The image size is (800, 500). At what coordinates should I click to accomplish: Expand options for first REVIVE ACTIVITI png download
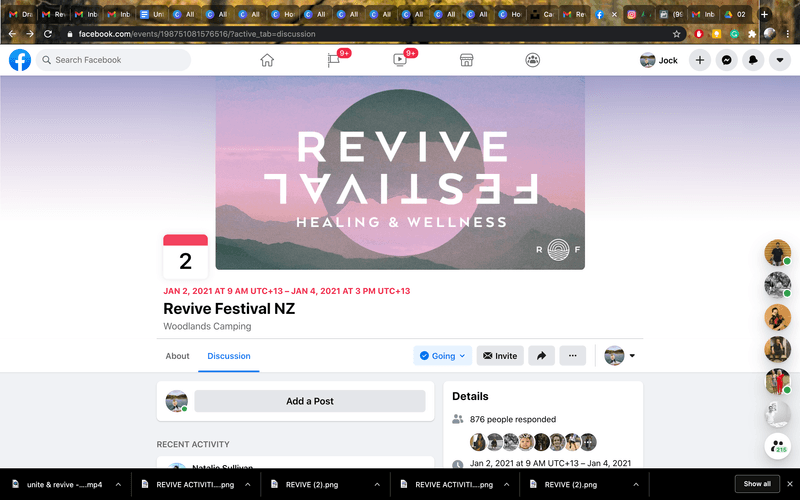click(x=247, y=484)
